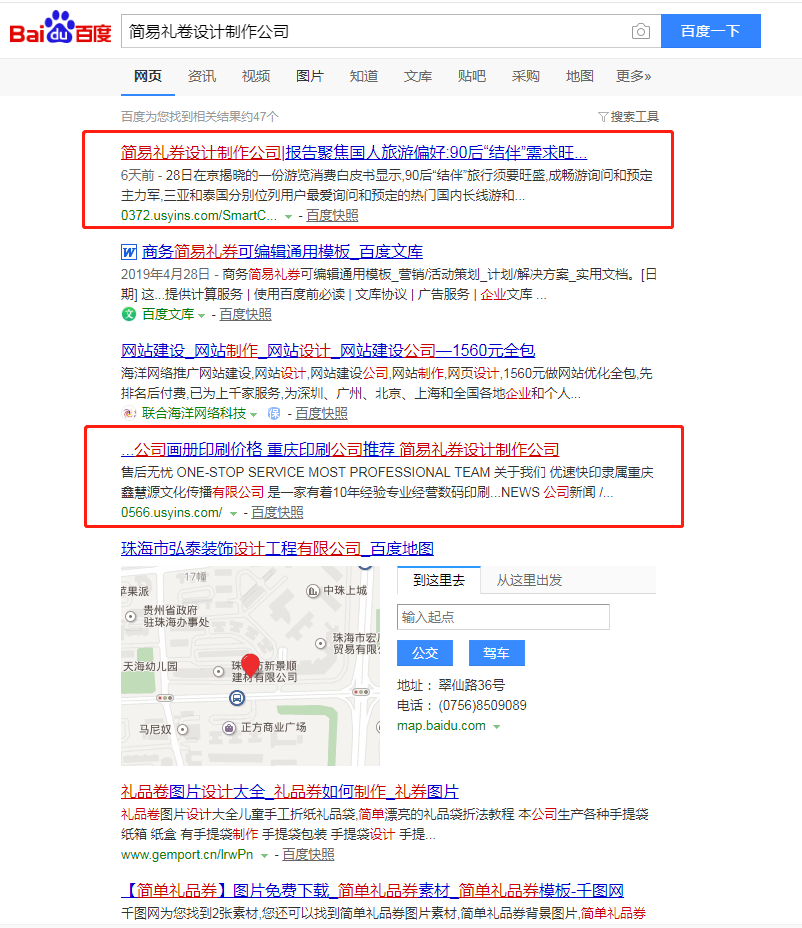Click the address text 翠仙路36号
The height and width of the screenshot is (928, 802).
(x=472, y=685)
